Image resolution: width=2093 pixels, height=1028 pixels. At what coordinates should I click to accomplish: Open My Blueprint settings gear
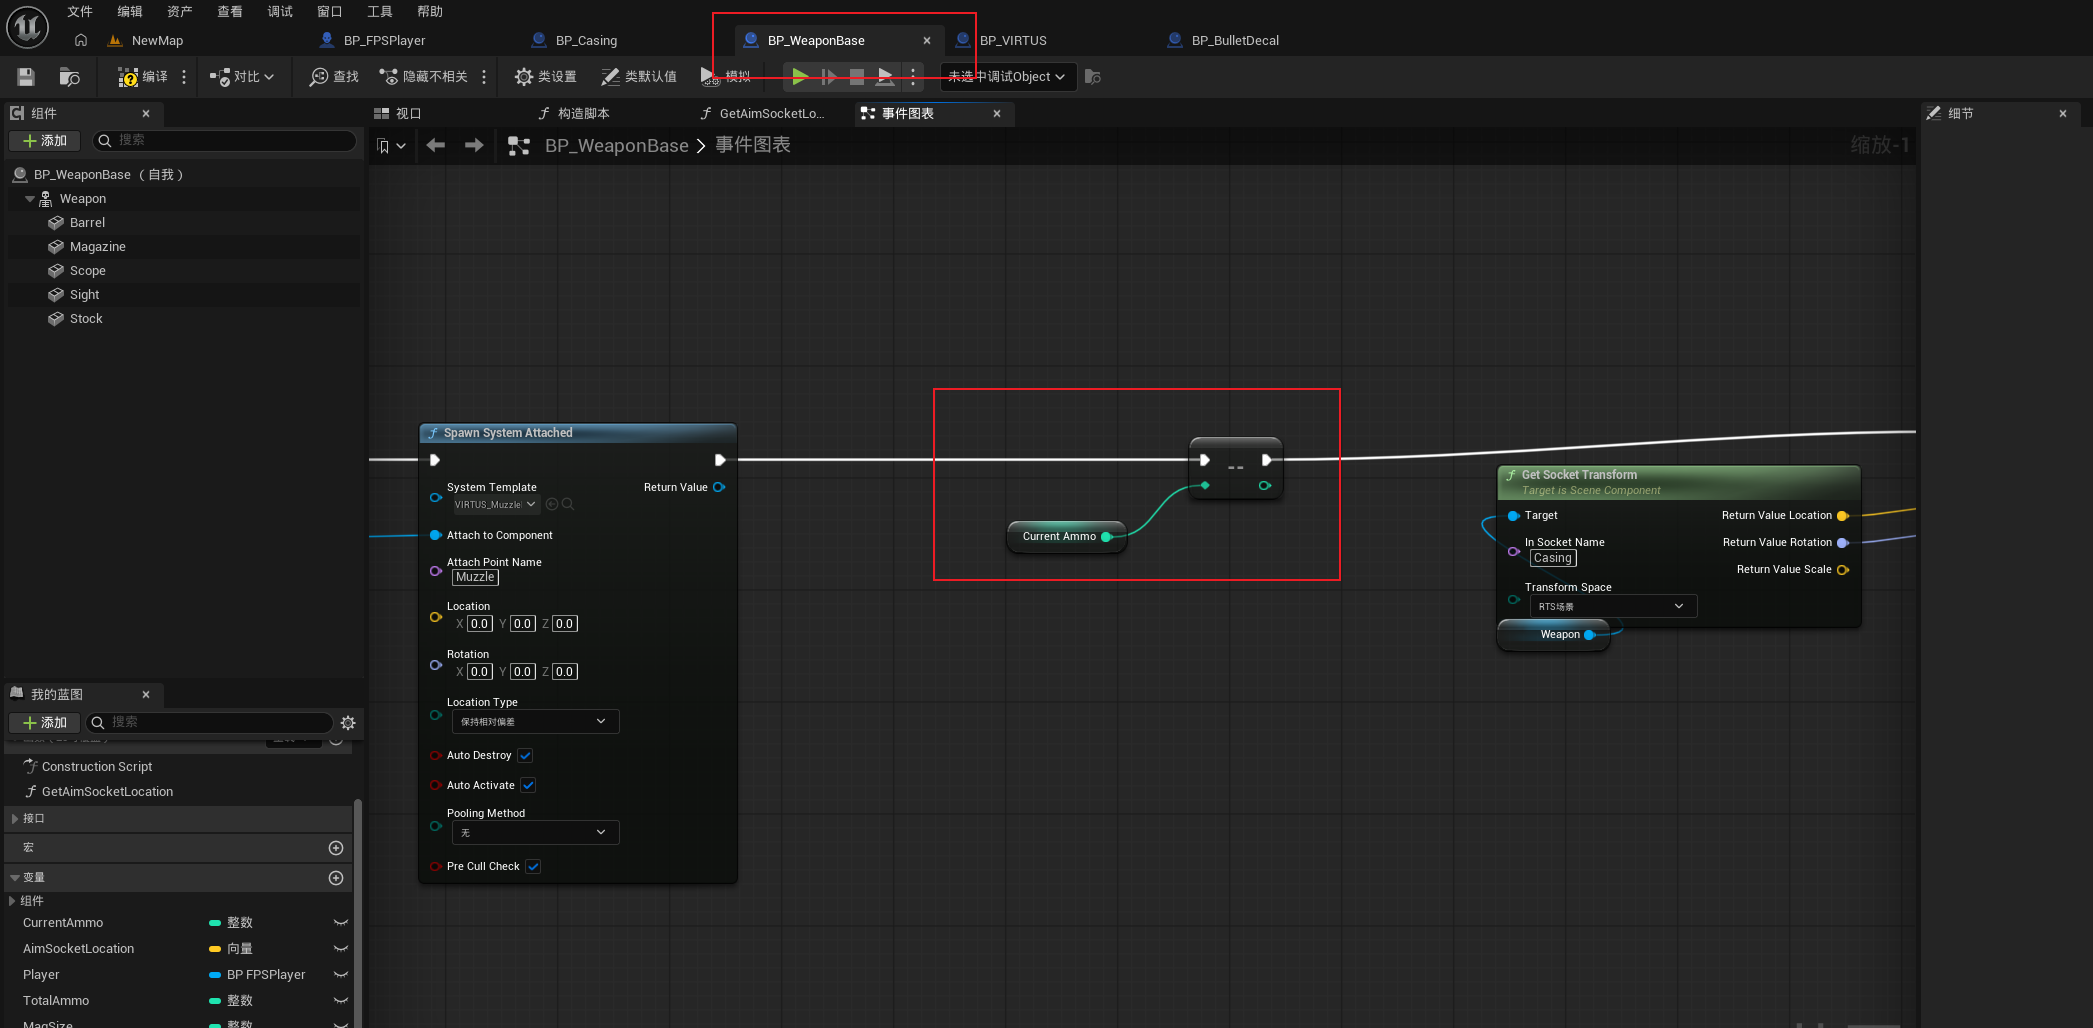tap(348, 723)
